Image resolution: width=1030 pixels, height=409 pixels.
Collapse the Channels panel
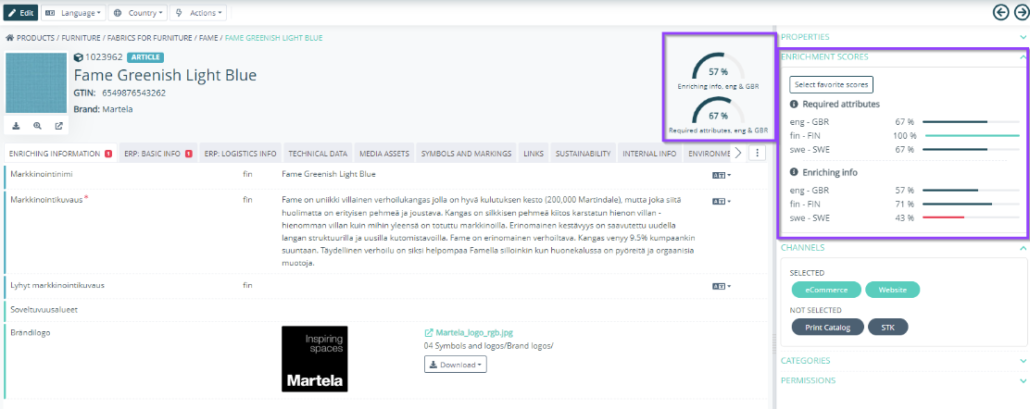click(x=903, y=248)
